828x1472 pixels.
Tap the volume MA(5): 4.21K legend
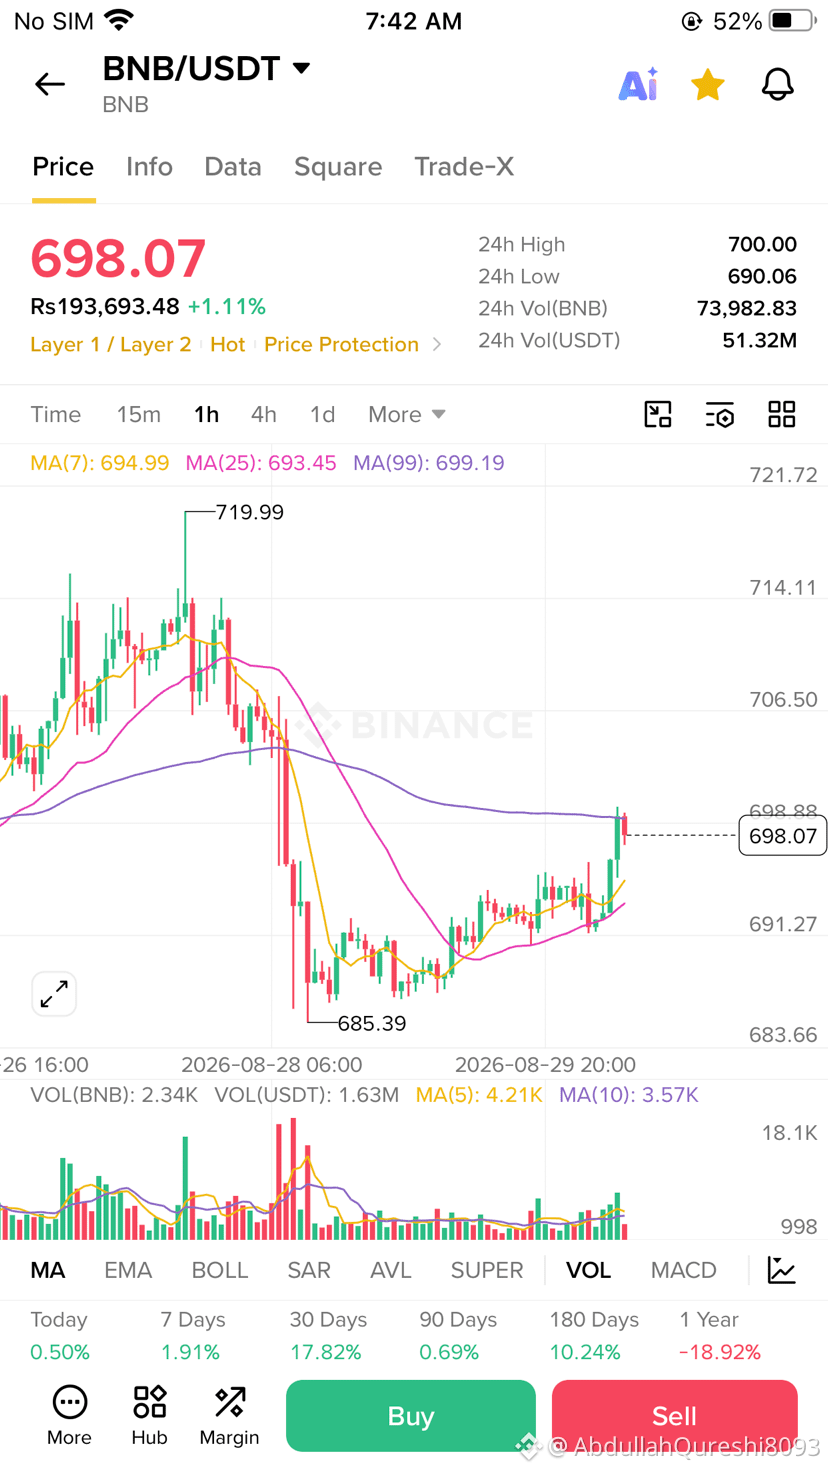click(x=479, y=1095)
